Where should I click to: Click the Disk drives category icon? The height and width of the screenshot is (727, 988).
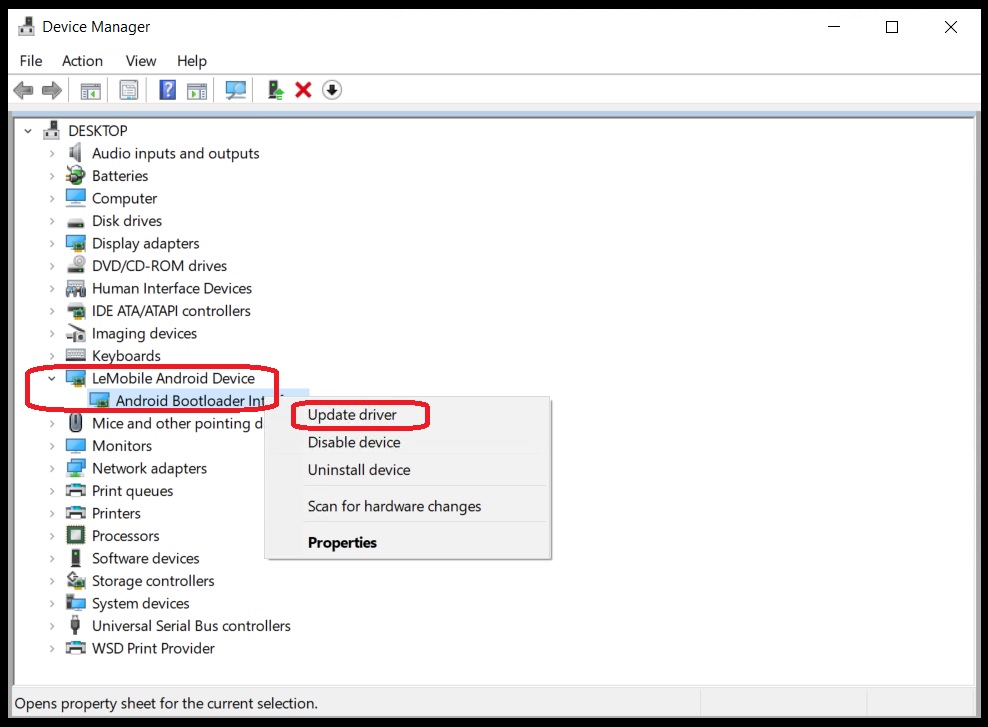[x=76, y=222]
